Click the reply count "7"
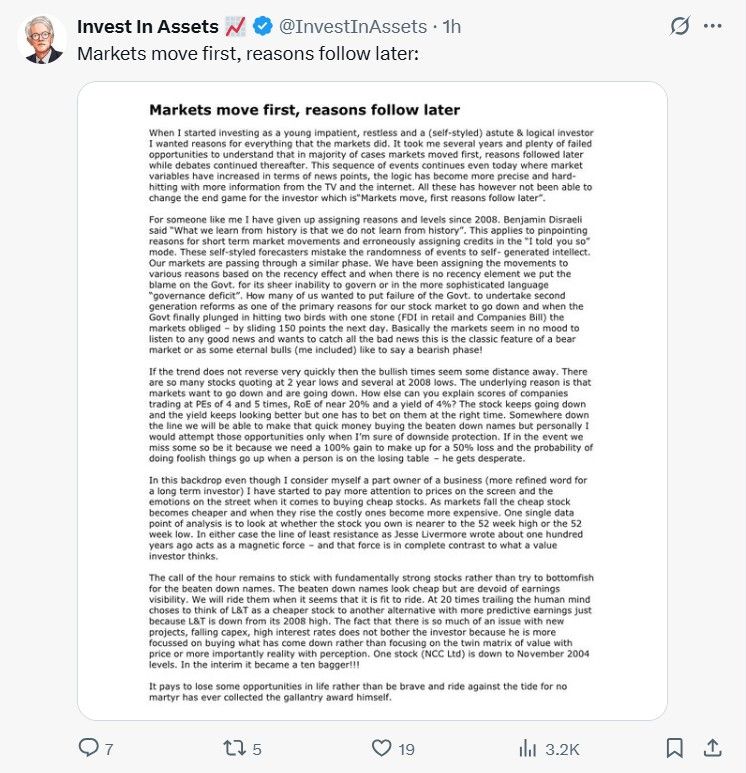746x773 pixels. (109, 750)
